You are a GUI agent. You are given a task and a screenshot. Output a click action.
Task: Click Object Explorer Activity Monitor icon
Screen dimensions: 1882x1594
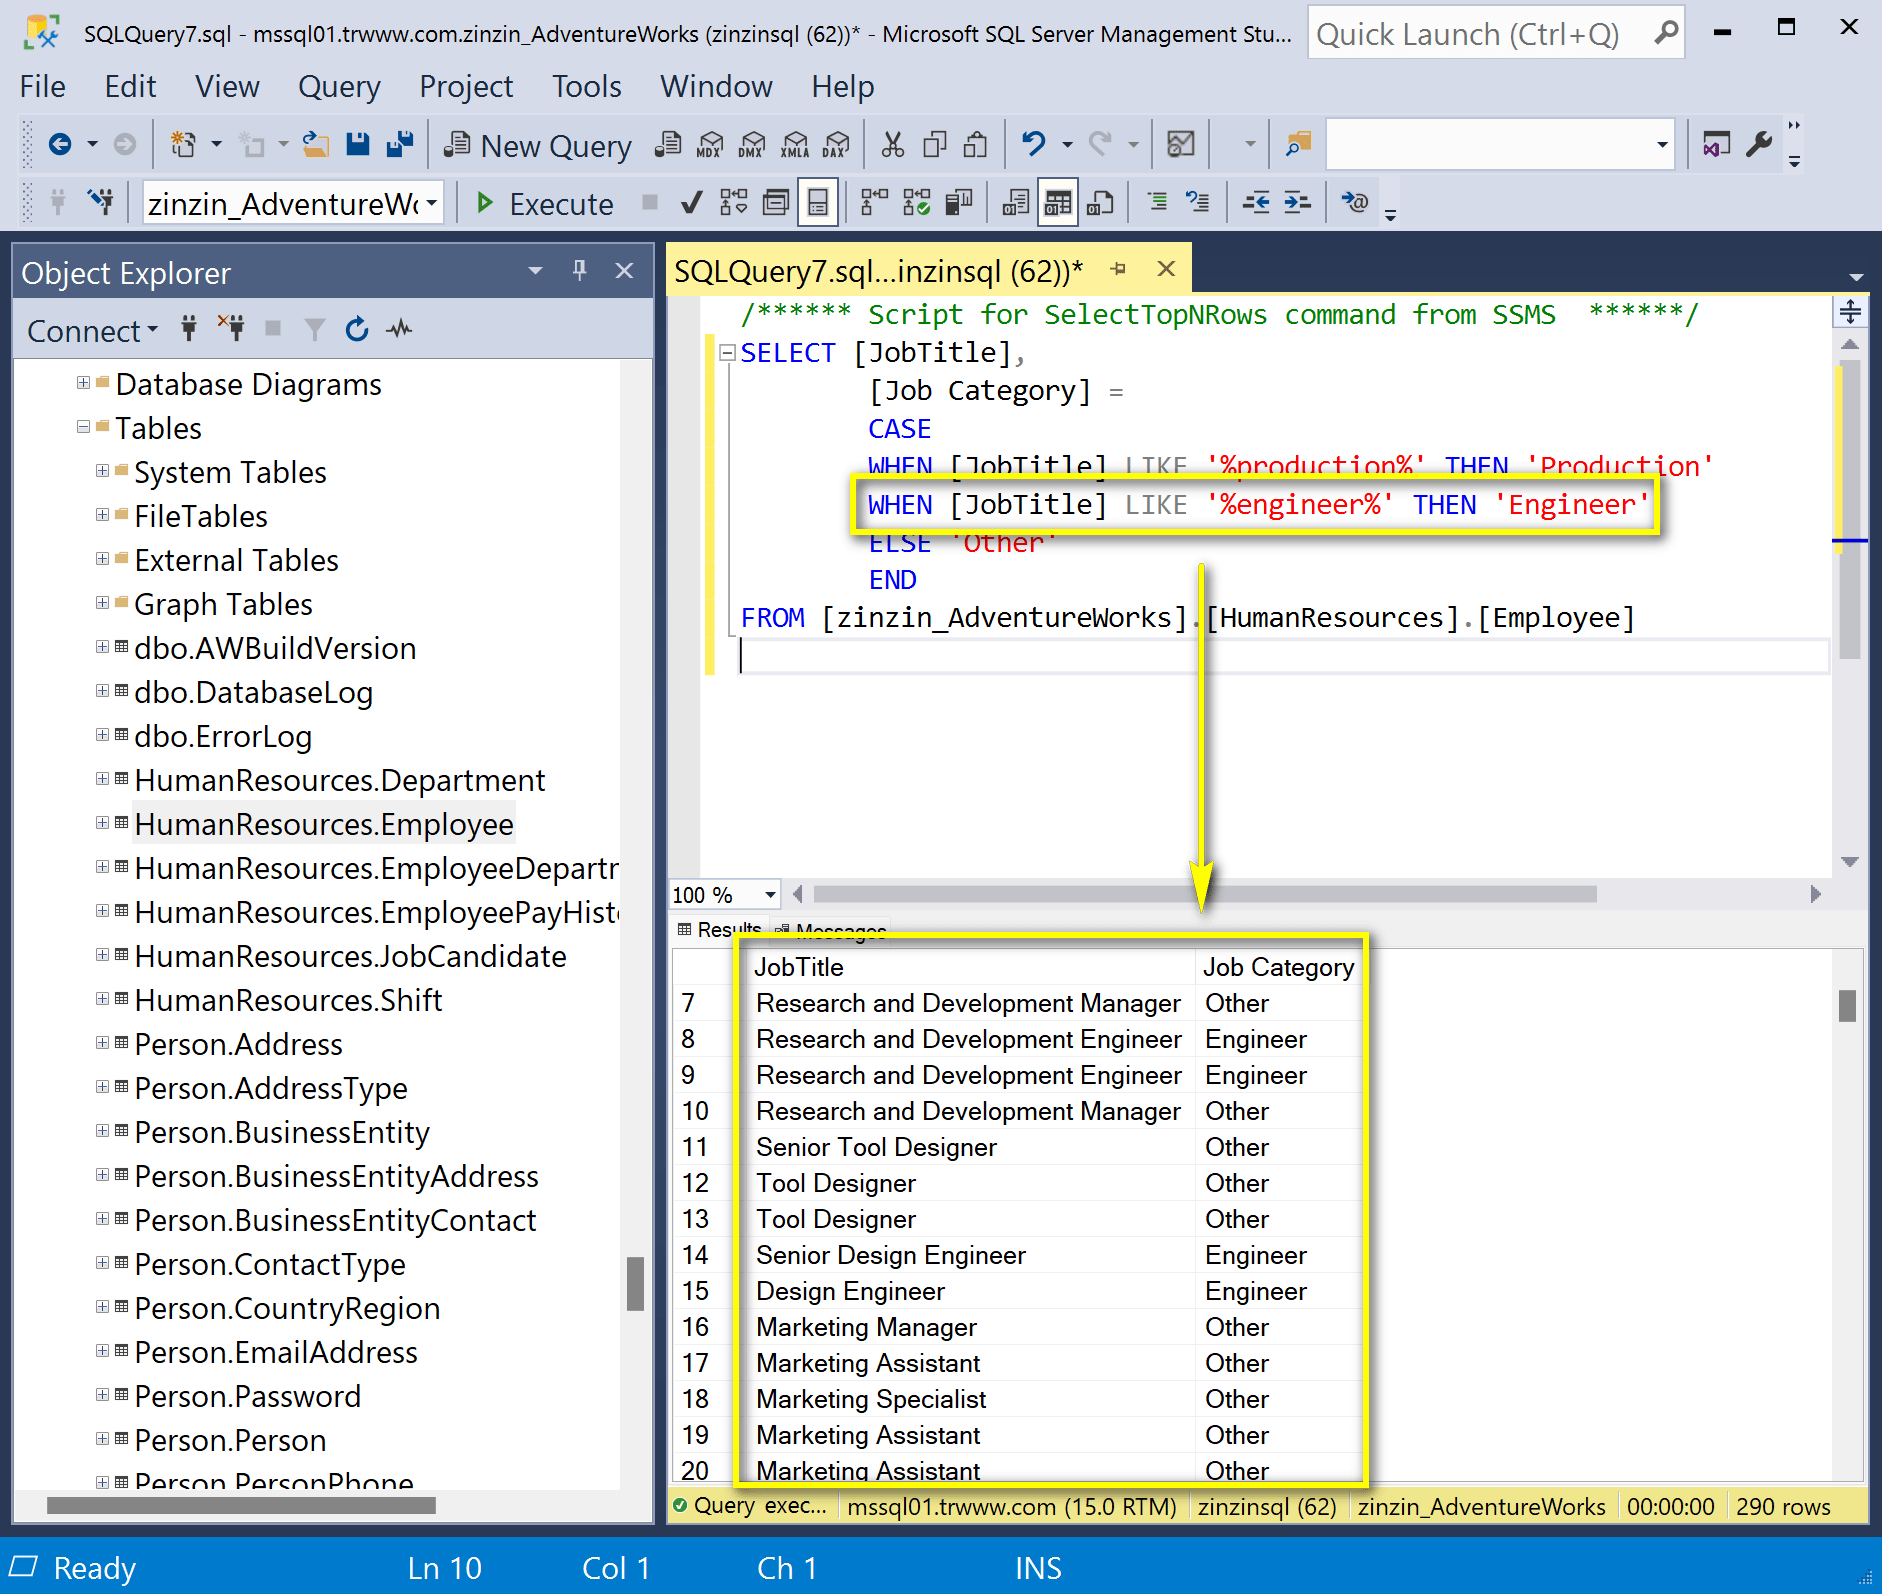point(399,329)
